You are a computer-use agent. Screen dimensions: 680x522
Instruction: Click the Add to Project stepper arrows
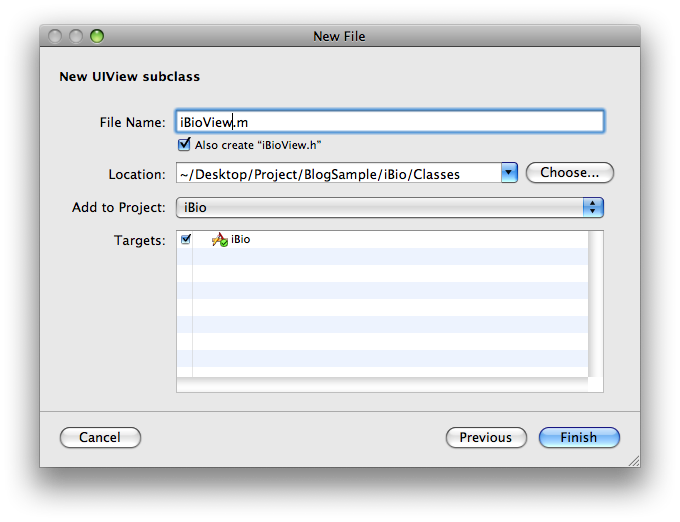point(593,207)
